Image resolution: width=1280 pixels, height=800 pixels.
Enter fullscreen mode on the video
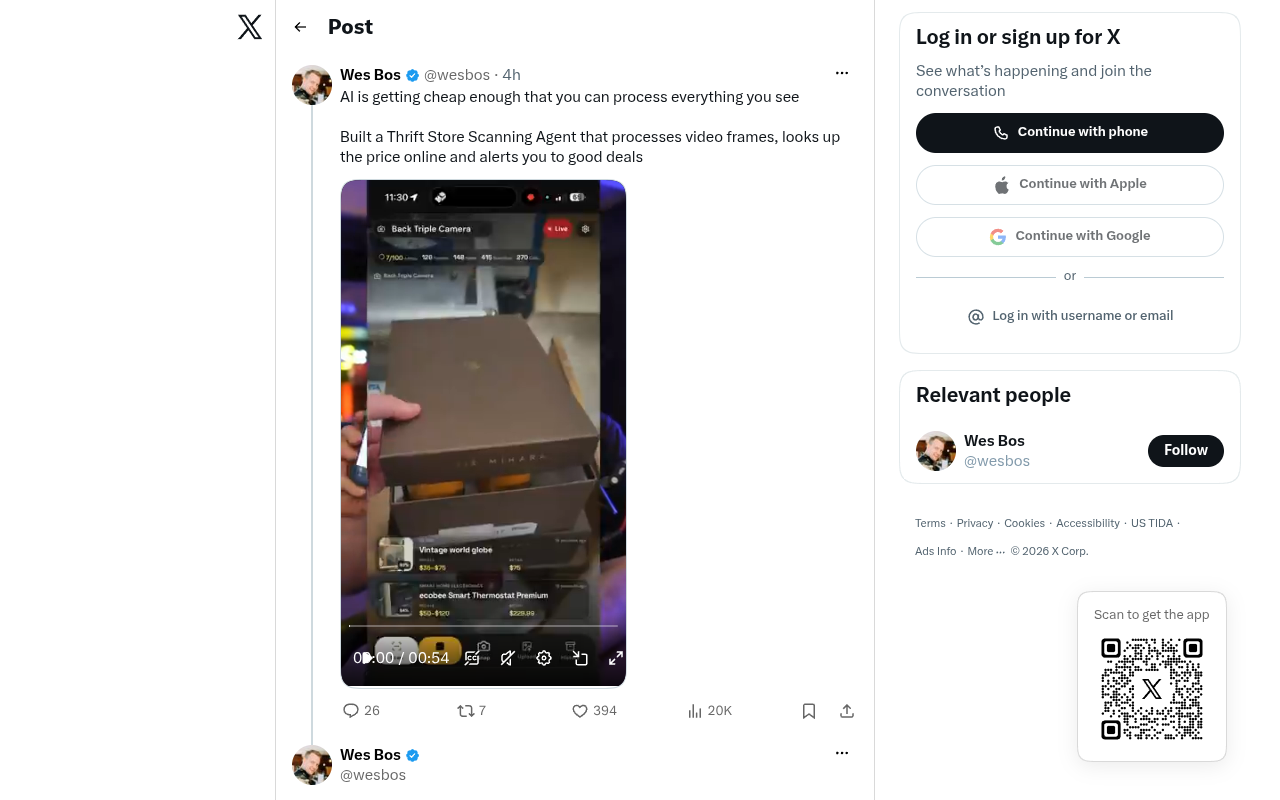[616, 658]
